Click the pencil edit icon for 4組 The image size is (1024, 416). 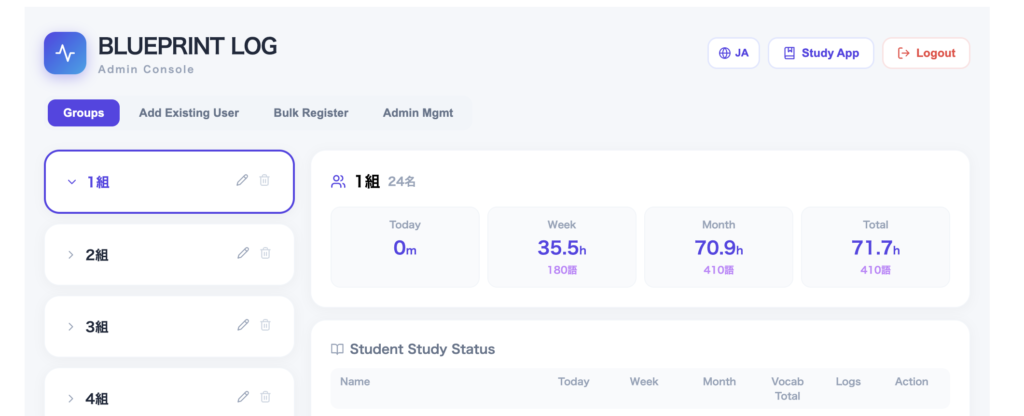click(x=242, y=397)
